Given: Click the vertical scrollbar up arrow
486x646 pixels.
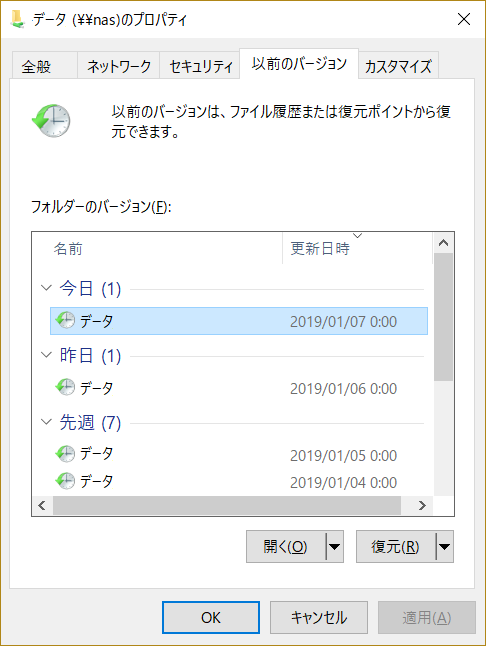Looking at the screenshot, I should coord(444,243).
